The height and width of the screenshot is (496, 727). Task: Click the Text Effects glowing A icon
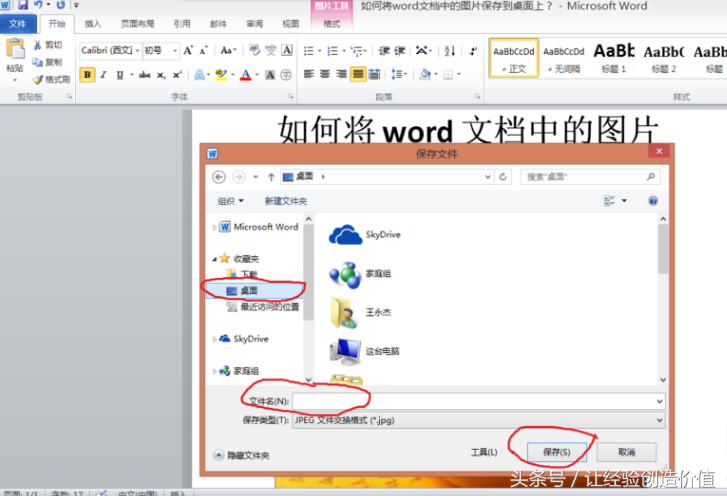pos(199,75)
